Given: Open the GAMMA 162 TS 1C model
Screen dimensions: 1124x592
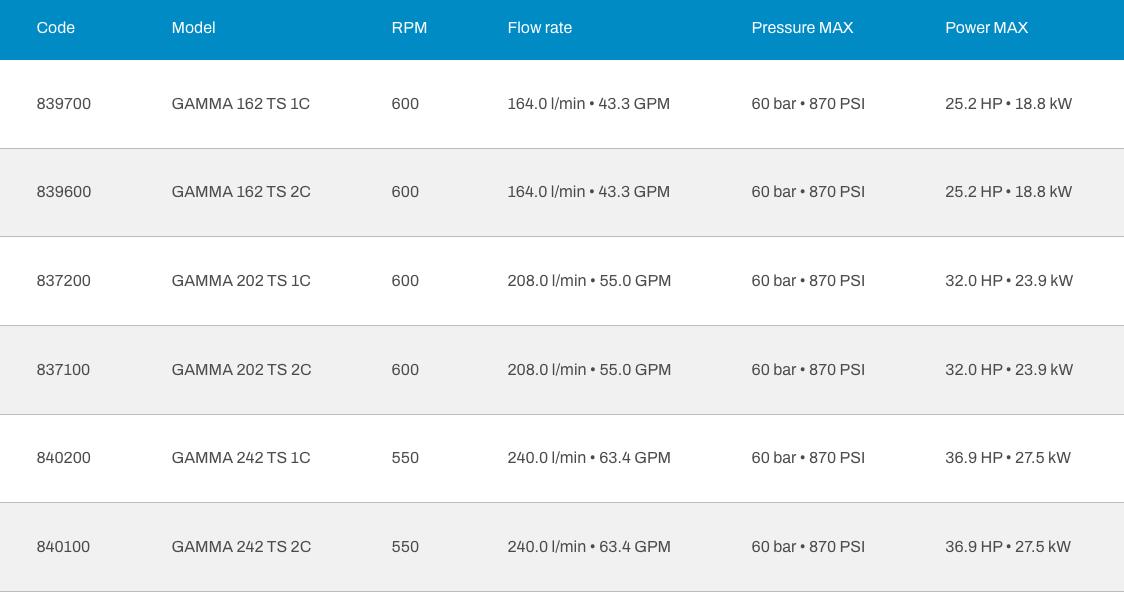Looking at the screenshot, I should pyautogui.click(x=241, y=104).
